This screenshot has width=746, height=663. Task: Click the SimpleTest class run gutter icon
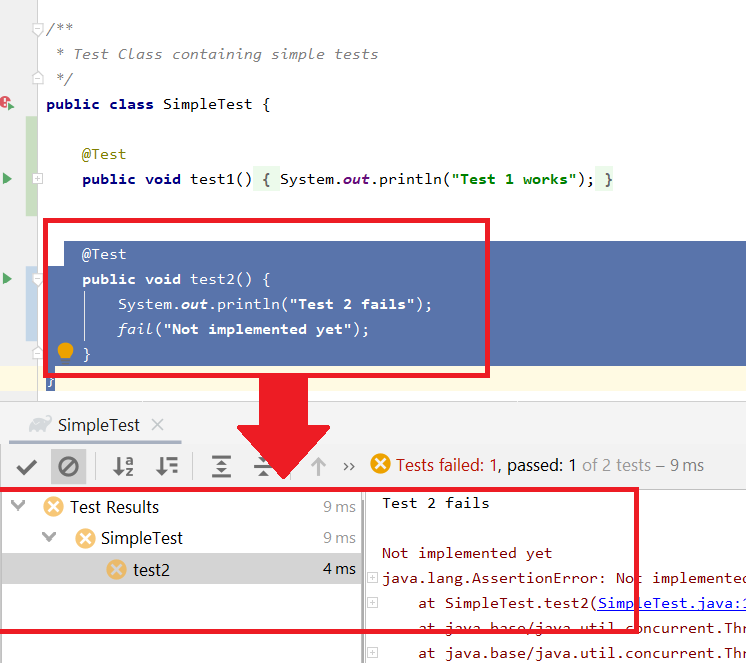(x=7, y=103)
